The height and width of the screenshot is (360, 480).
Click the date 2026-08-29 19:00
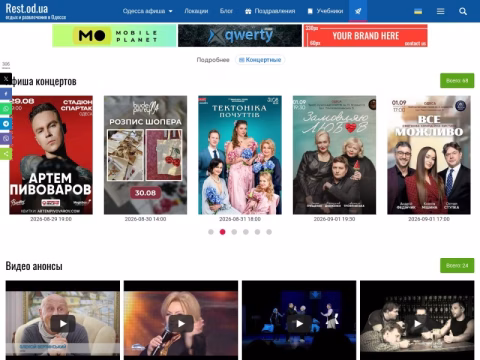coord(51,219)
